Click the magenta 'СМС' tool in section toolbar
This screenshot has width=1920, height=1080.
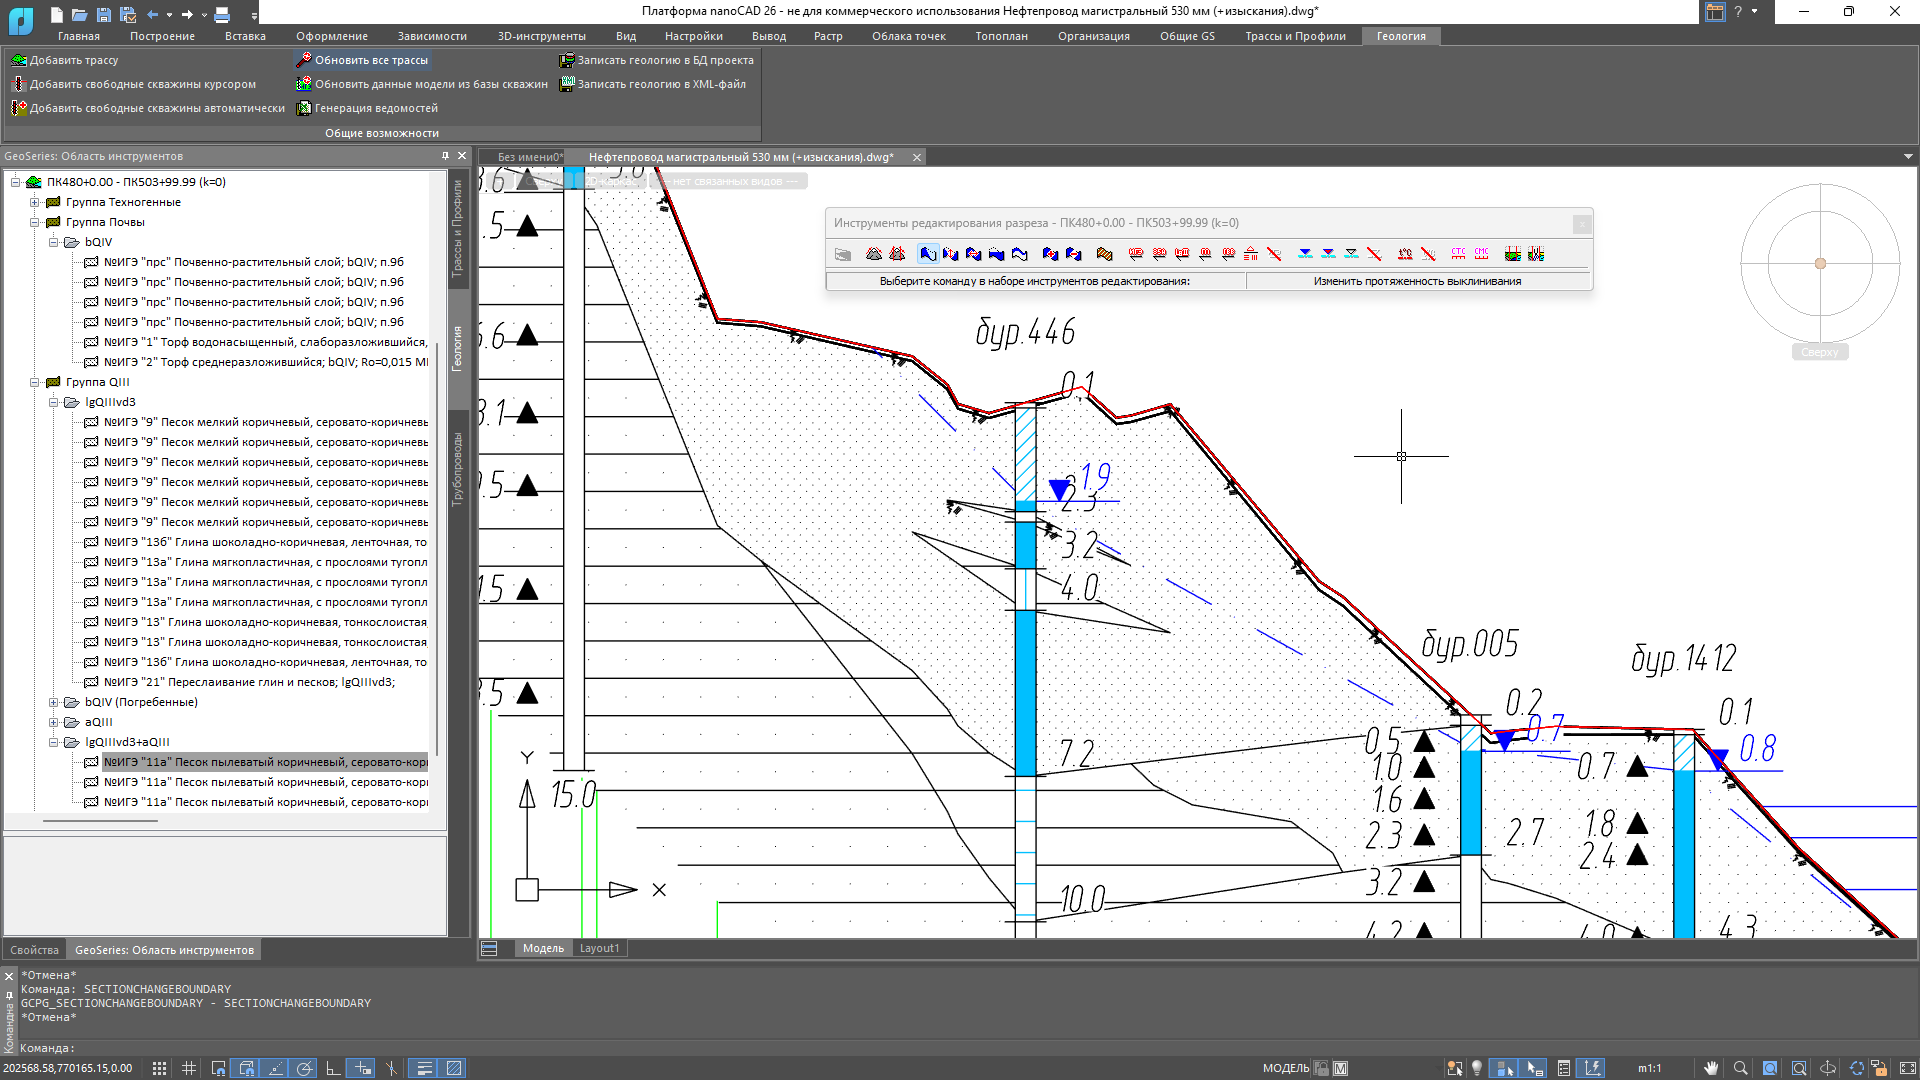coord(1481,254)
